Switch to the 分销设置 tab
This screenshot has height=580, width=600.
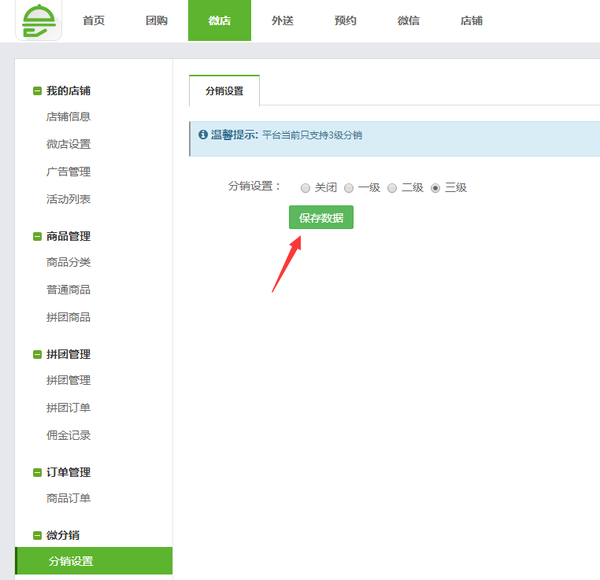click(x=224, y=91)
